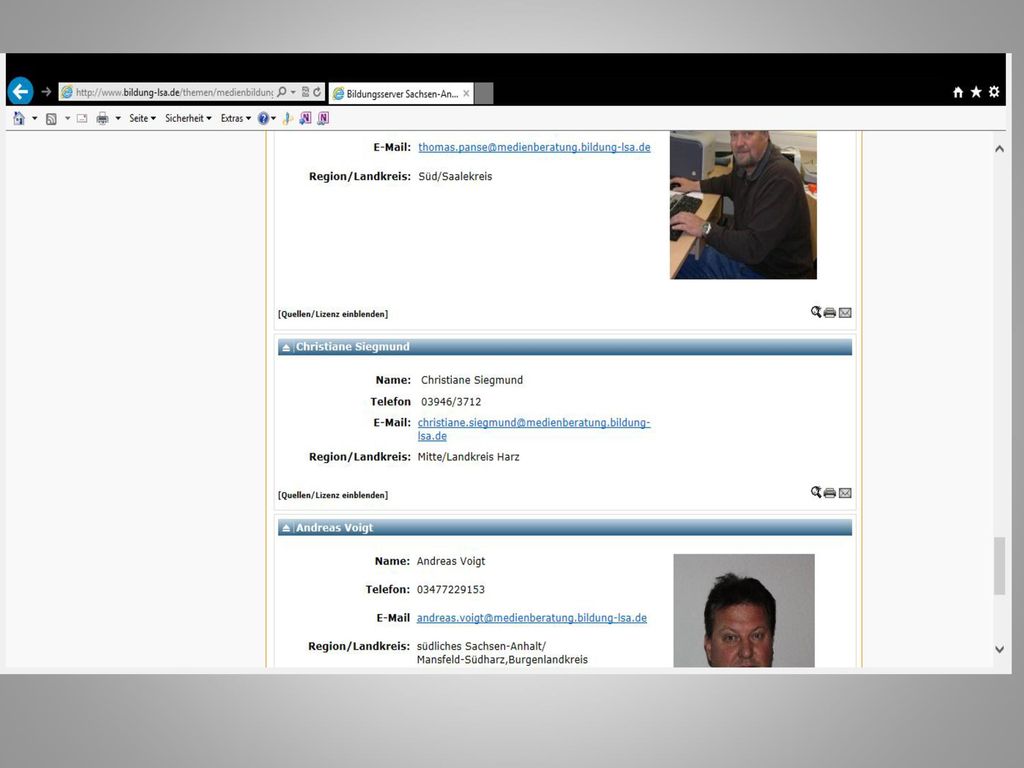Print page using command bar printer icon
This screenshot has width=1024, height=768.
click(x=103, y=119)
